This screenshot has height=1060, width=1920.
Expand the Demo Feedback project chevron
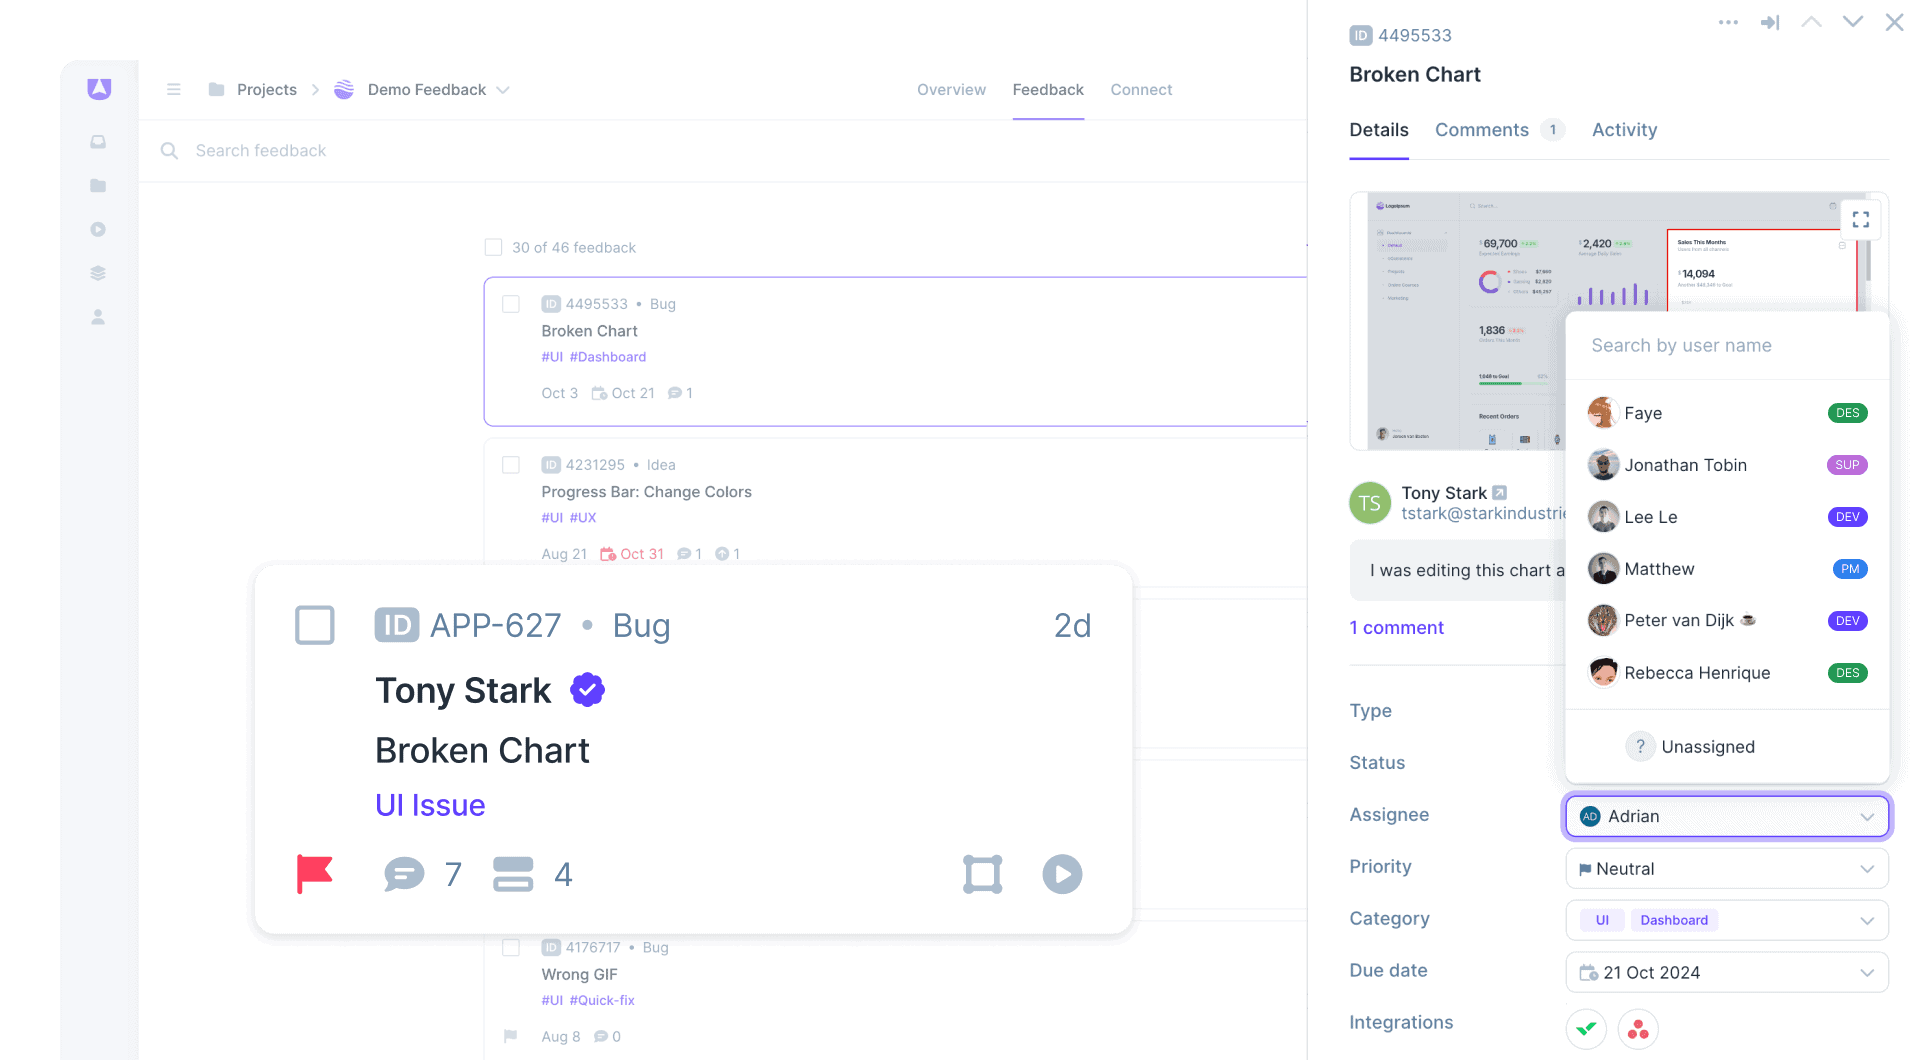[x=504, y=89]
